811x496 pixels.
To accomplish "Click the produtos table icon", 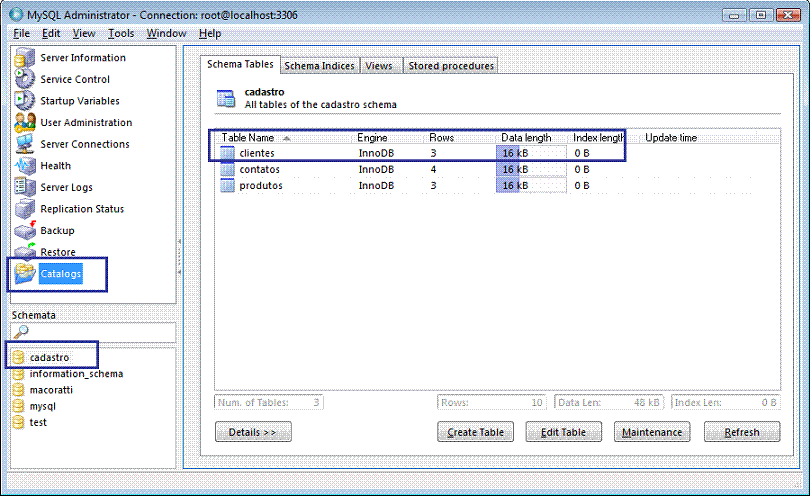I will (x=227, y=185).
